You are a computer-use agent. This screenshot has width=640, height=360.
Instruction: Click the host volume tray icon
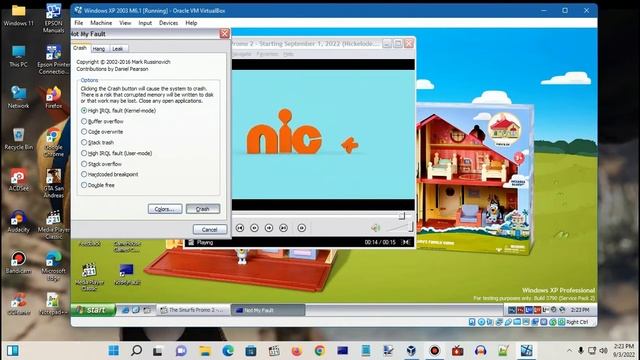(x=604, y=351)
